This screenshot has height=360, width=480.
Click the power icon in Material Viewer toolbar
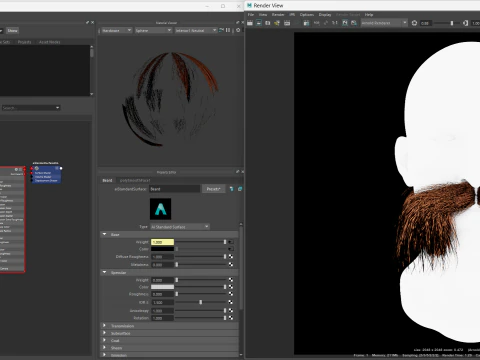(x=238, y=30)
